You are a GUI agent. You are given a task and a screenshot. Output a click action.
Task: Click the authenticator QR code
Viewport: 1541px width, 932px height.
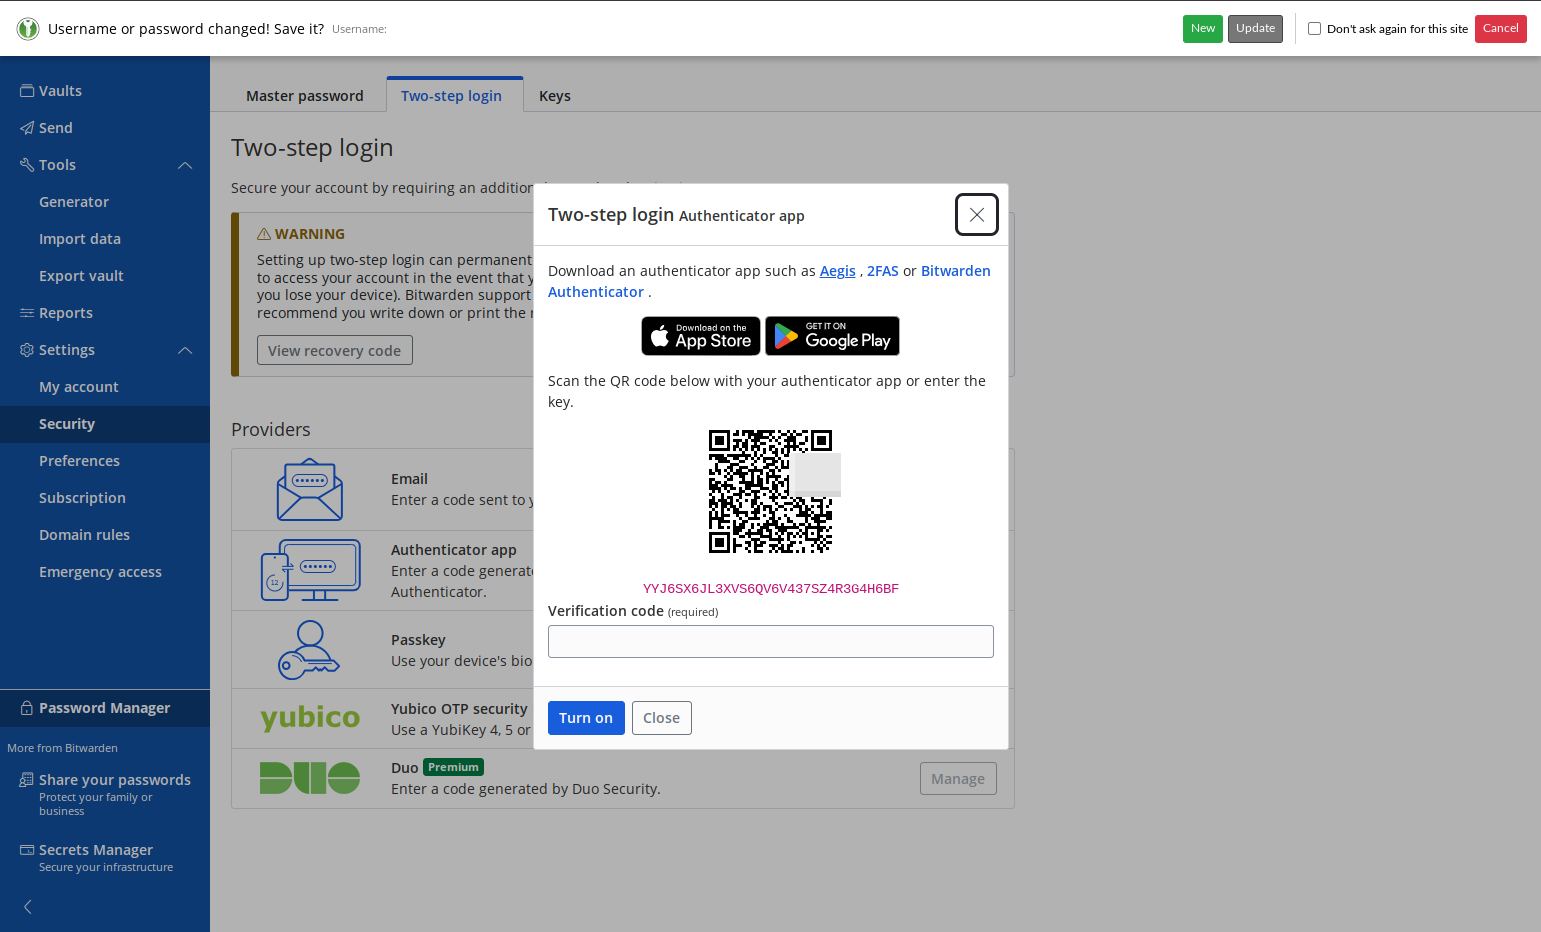(x=770, y=491)
